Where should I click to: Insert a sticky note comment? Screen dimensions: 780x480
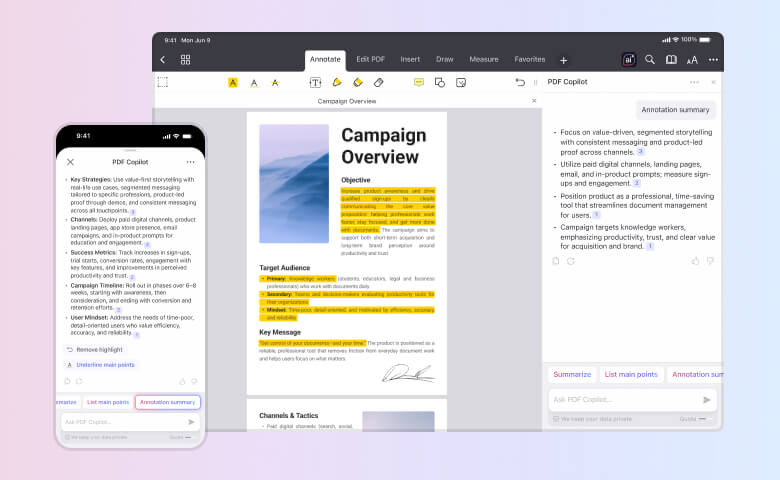pyautogui.click(x=419, y=82)
